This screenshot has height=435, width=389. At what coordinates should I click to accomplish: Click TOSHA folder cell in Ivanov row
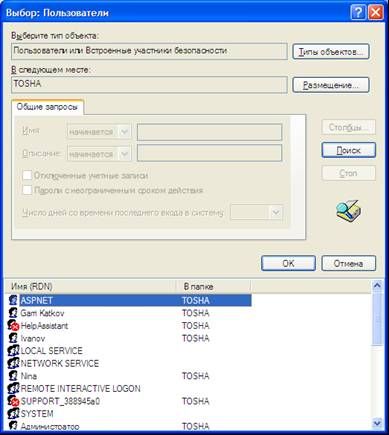tap(196, 338)
